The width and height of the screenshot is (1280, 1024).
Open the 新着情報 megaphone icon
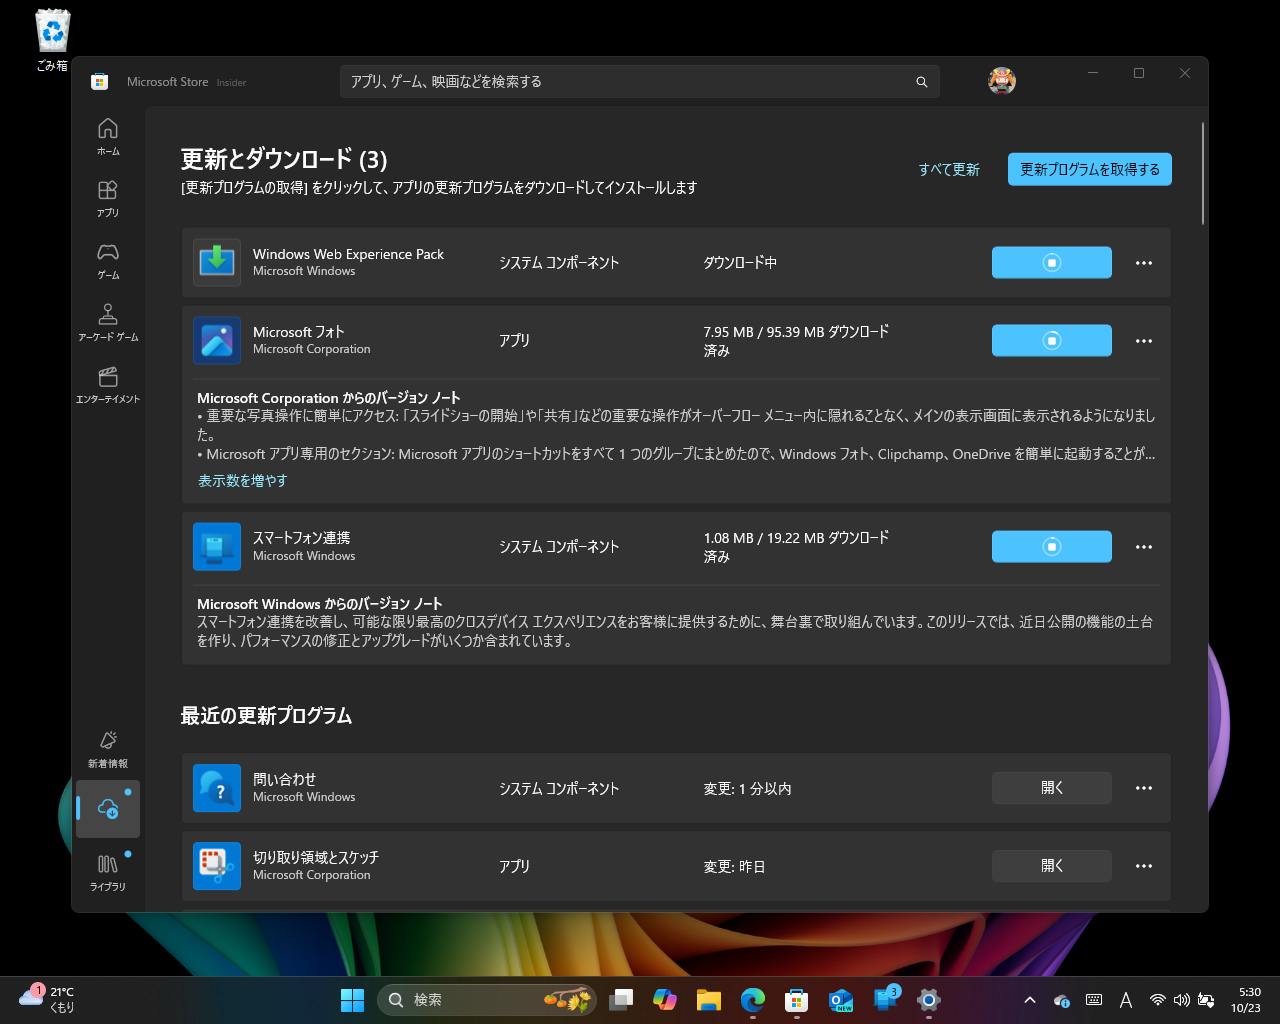point(107,740)
